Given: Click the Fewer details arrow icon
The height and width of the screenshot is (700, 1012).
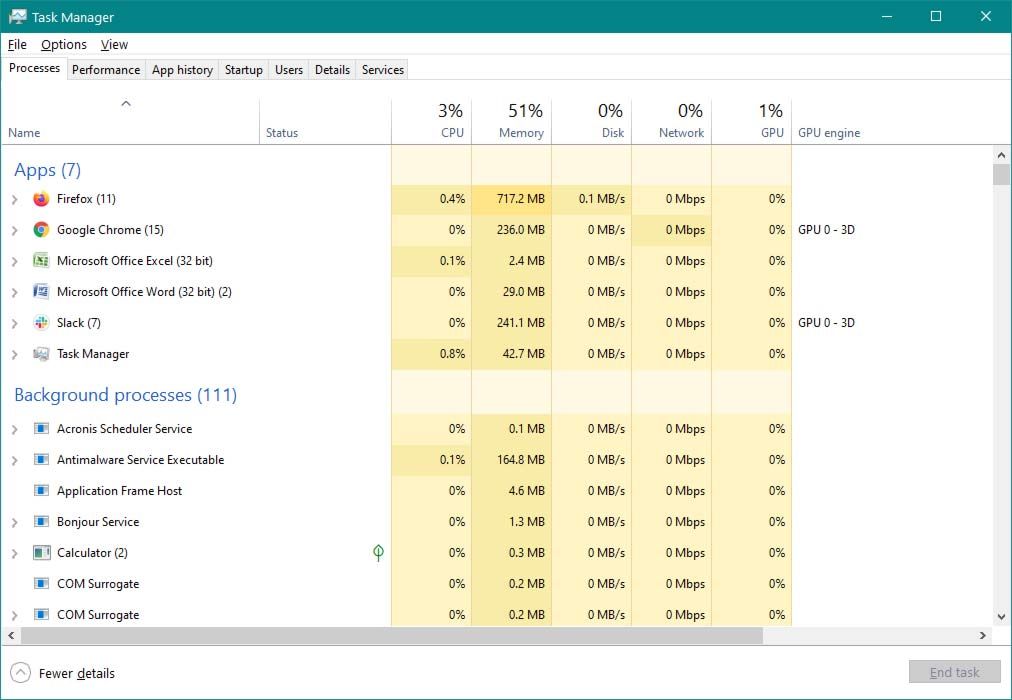Looking at the screenshot, I should click(20, 673).
